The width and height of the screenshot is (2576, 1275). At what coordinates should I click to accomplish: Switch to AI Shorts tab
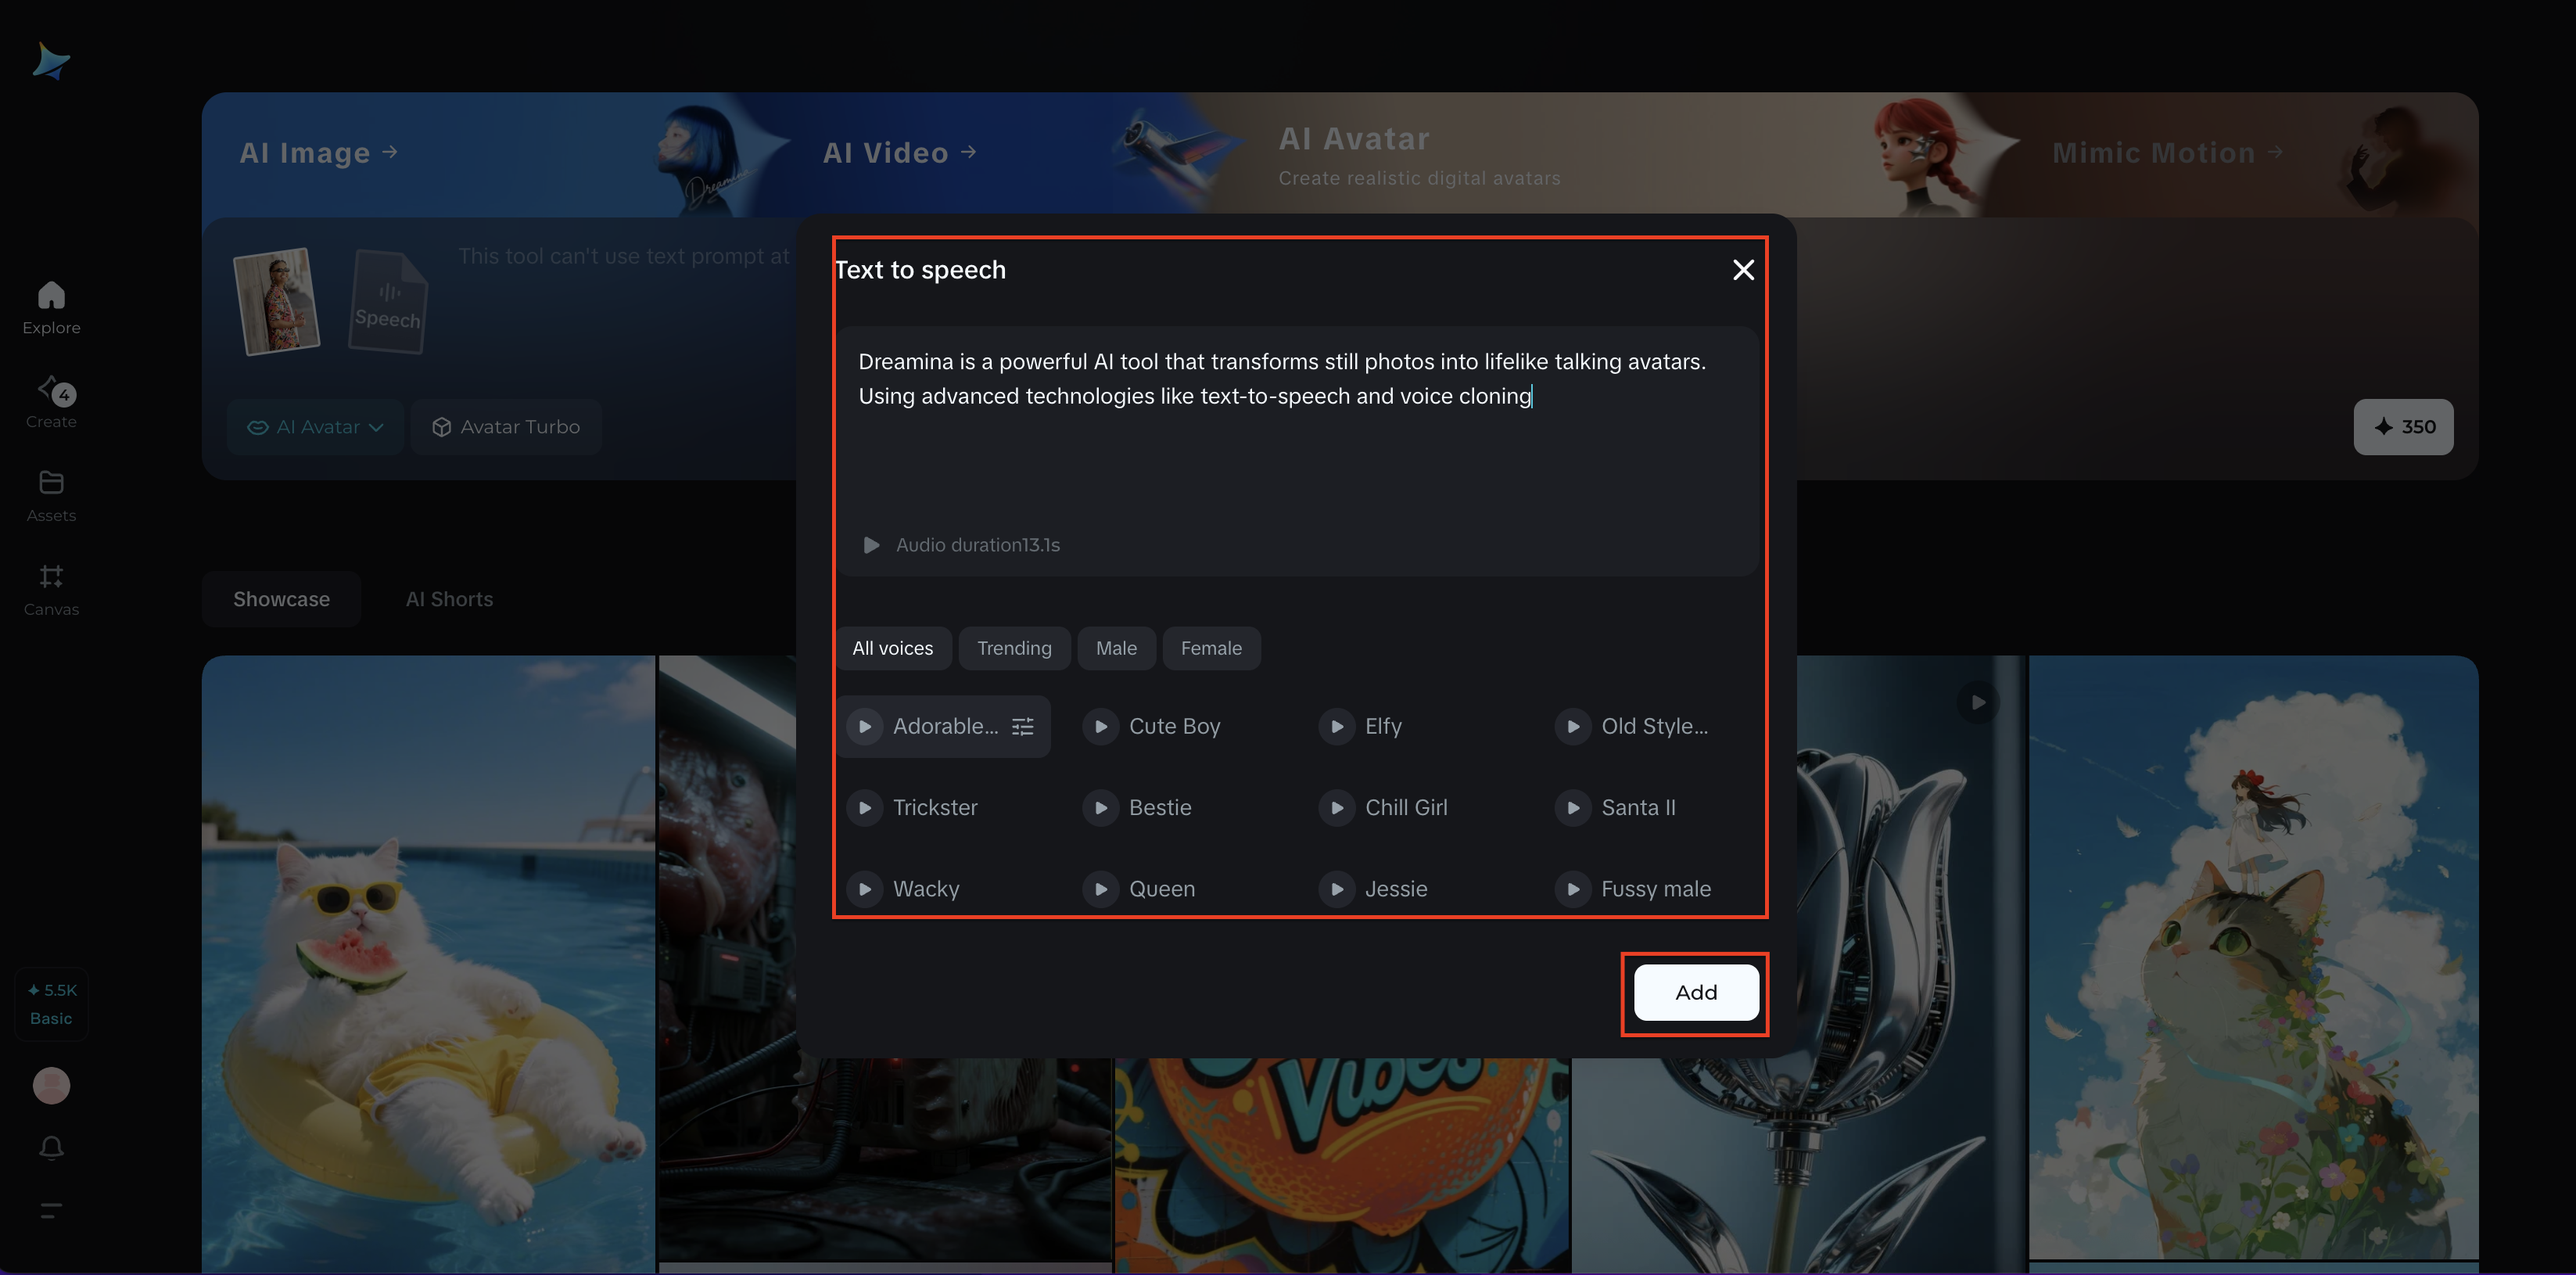point(449,599)
